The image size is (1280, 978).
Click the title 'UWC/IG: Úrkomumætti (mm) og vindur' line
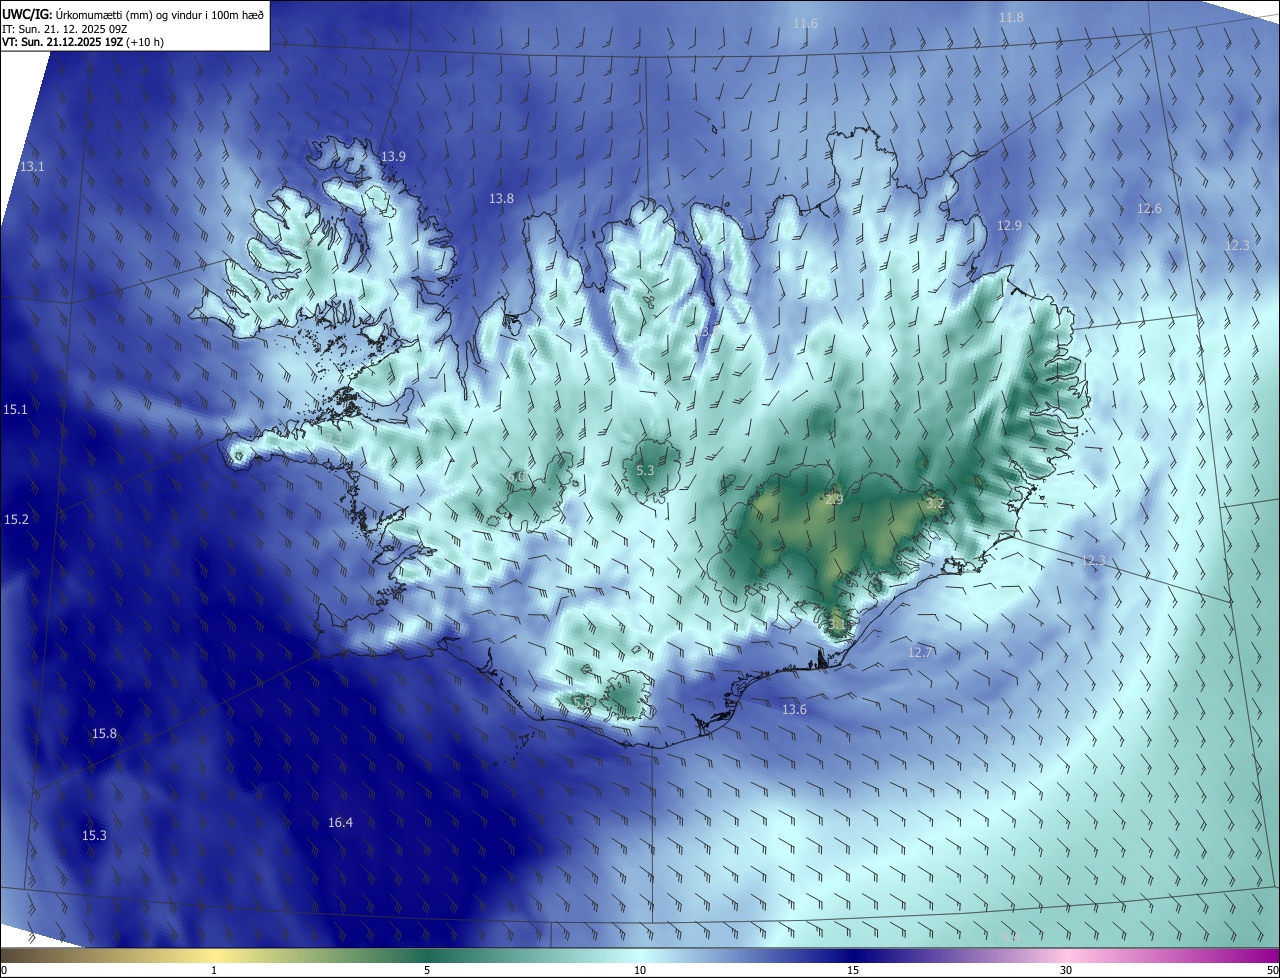(x=133, y=14)
